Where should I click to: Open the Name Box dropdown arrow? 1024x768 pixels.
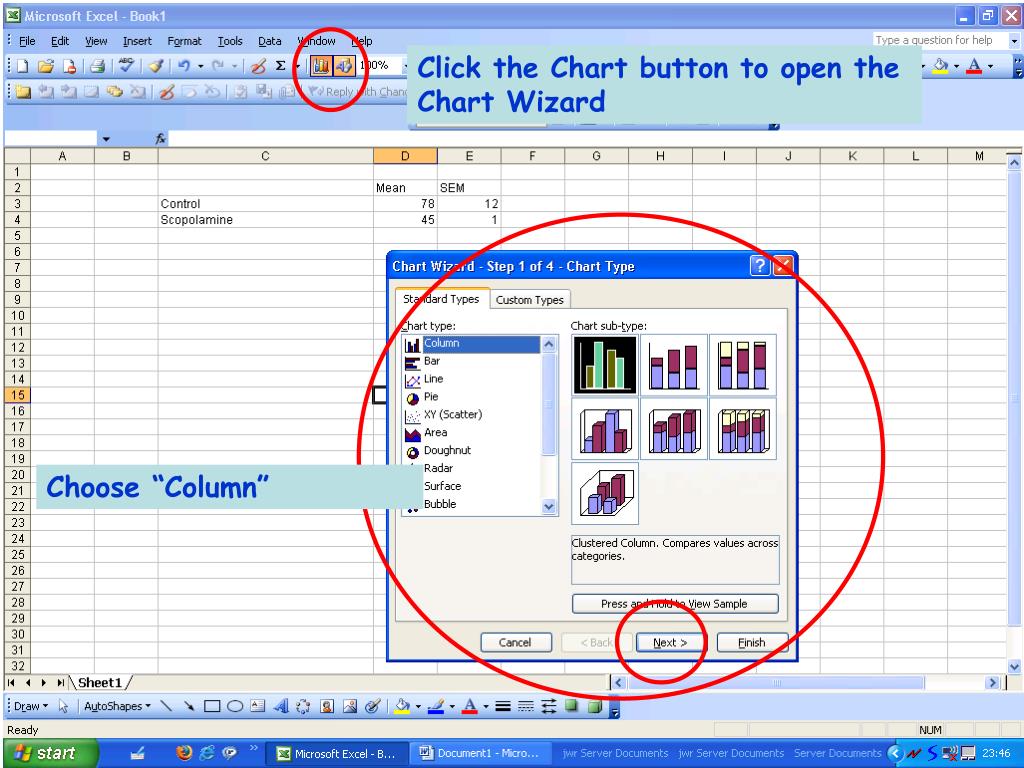106,139
